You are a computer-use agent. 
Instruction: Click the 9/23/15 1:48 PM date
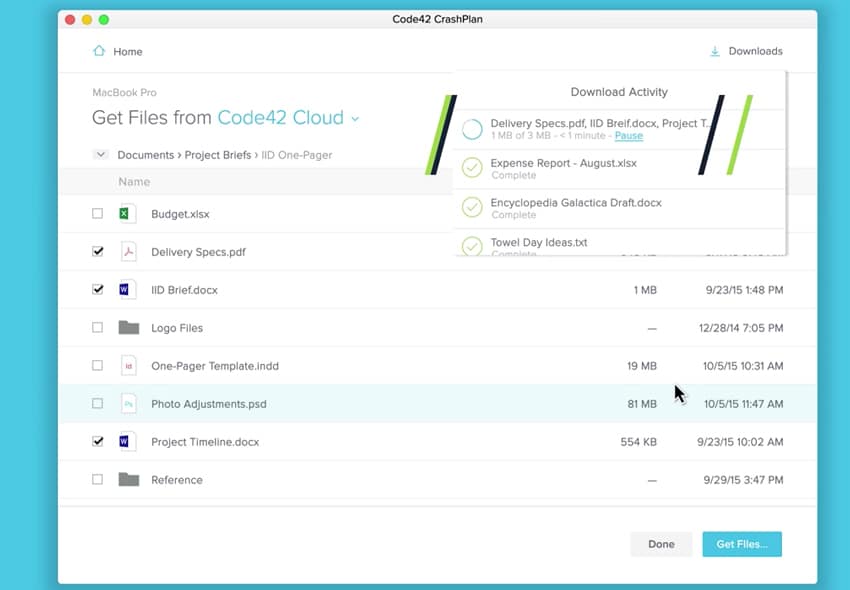[744, 290]
